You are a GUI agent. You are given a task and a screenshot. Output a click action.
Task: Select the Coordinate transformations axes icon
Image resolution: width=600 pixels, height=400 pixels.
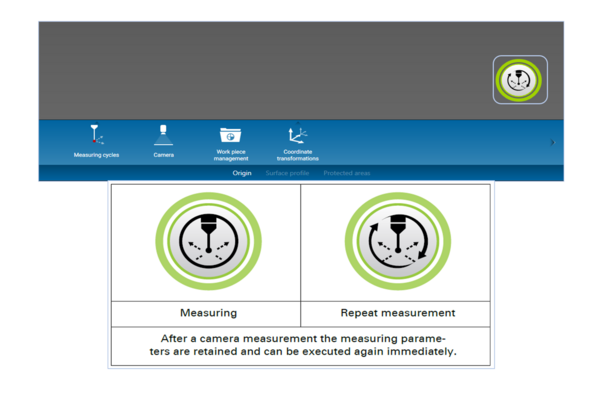point(298,136)
